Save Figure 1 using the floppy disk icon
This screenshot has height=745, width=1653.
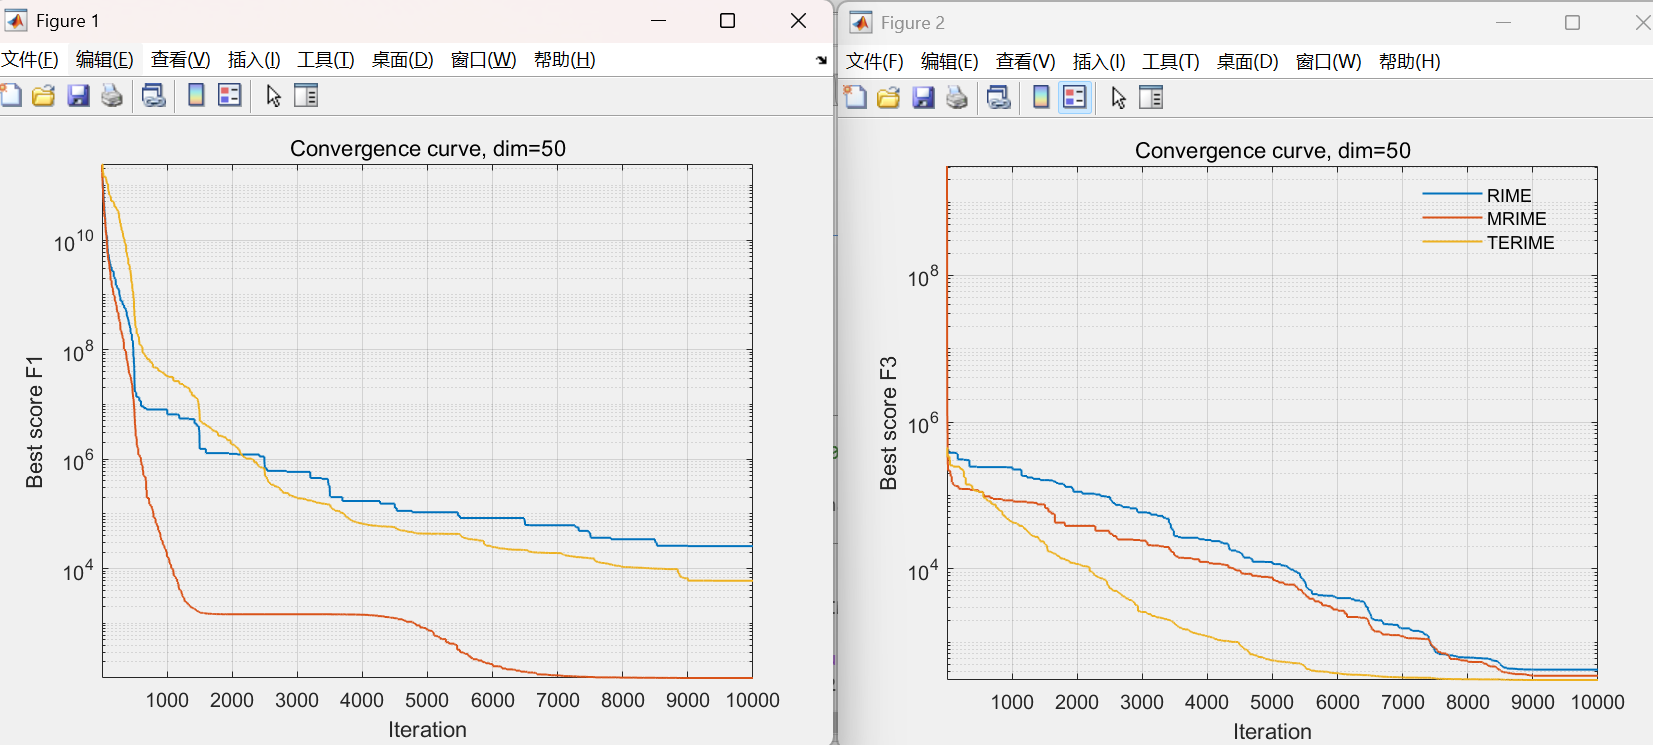[x=78, y=96]
